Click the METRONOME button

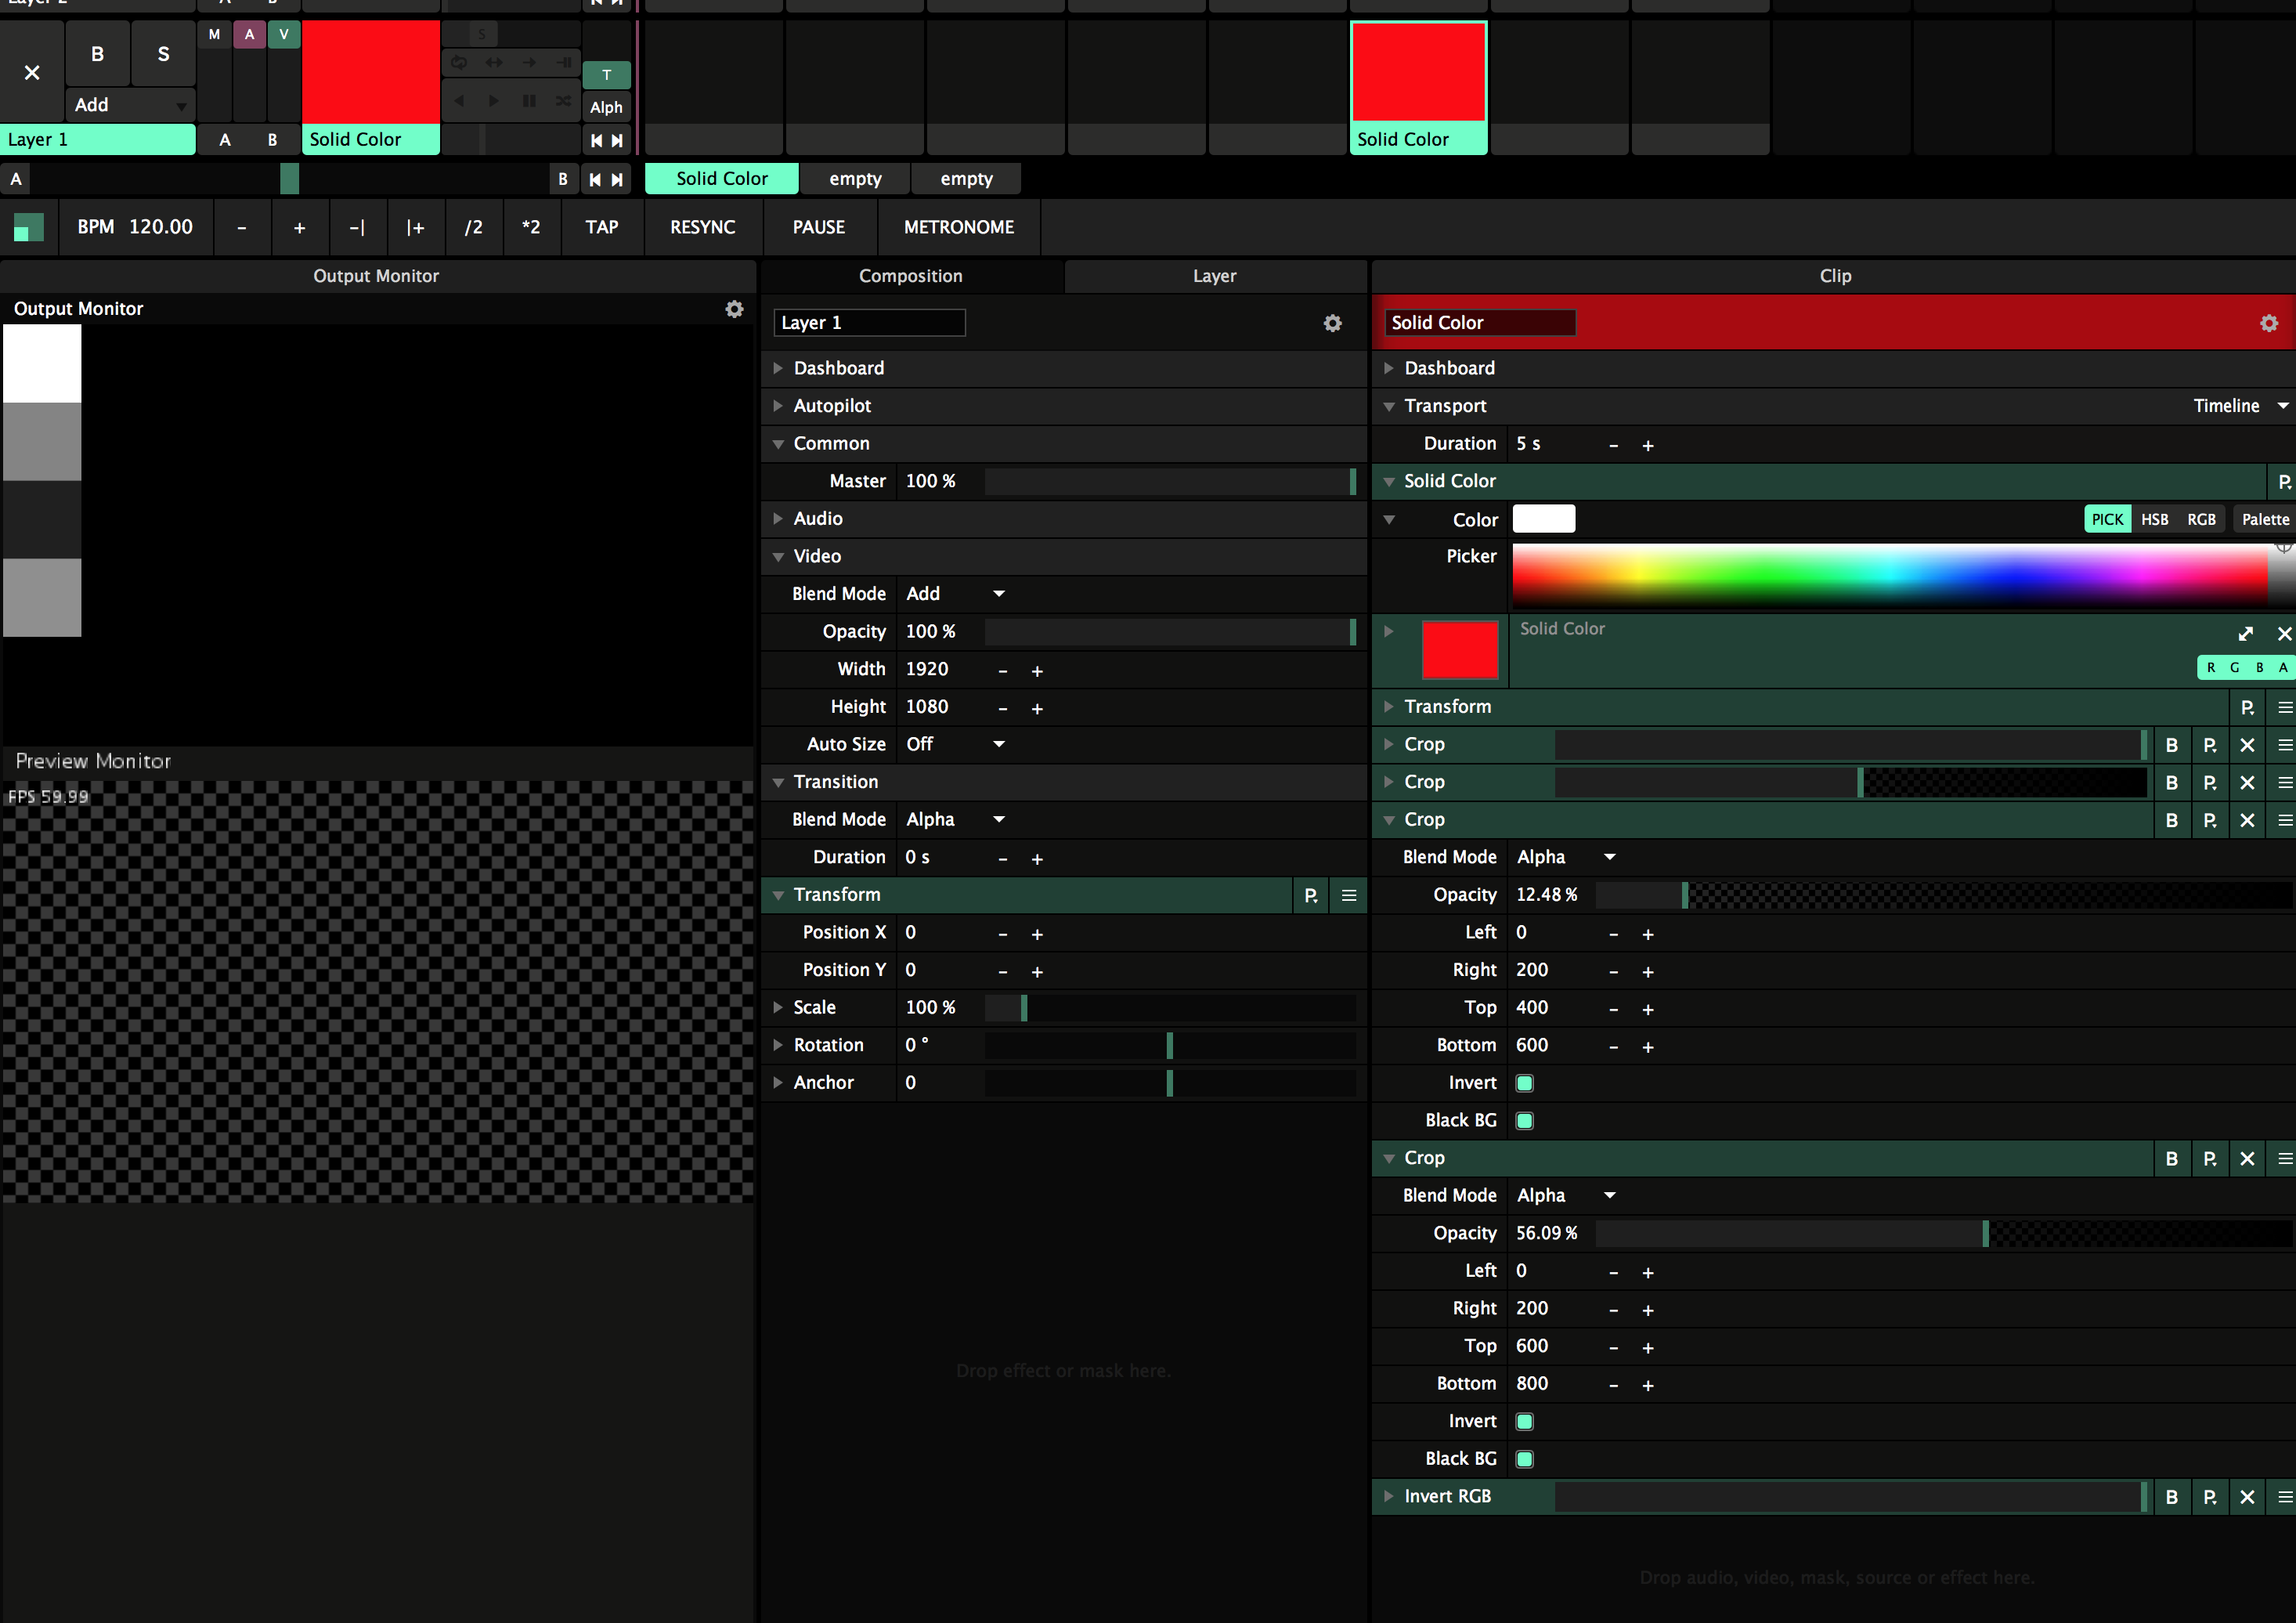click(x=958, y=227)
